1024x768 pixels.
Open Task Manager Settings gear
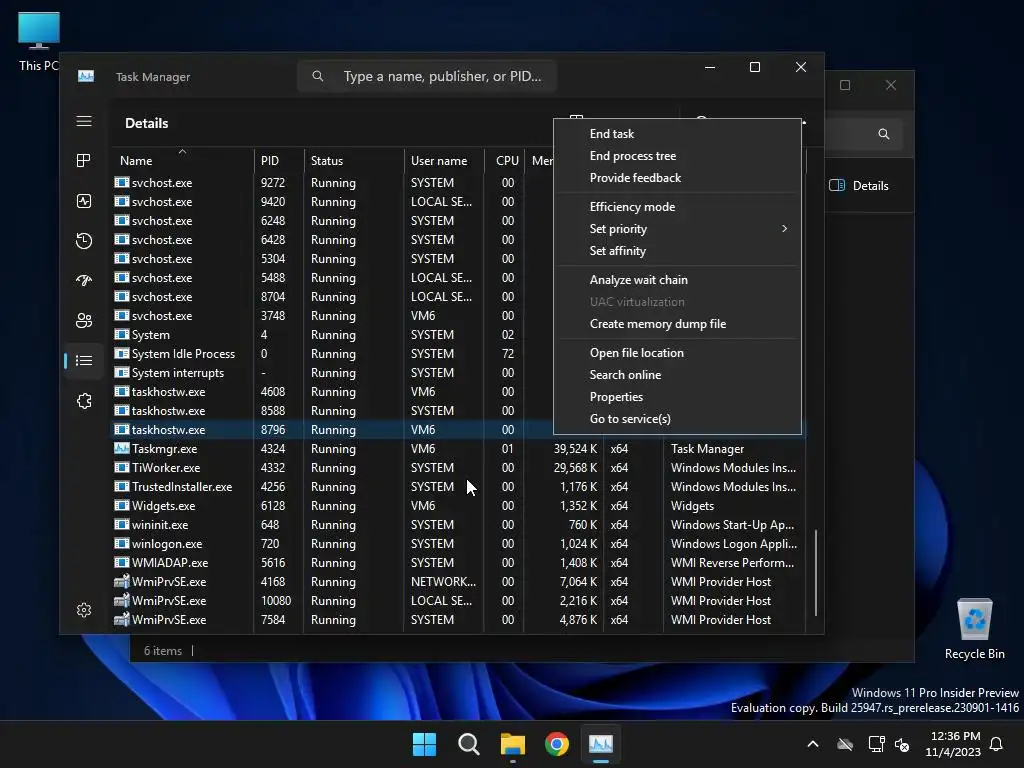(x=84, y=610)
